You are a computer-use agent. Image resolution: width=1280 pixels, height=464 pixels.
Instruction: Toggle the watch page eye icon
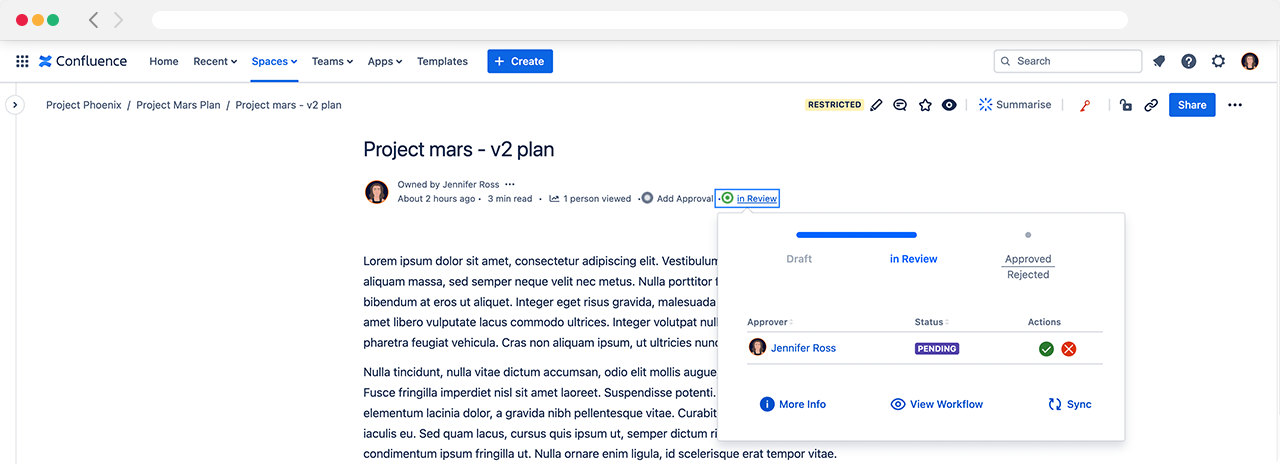[949, 105]
